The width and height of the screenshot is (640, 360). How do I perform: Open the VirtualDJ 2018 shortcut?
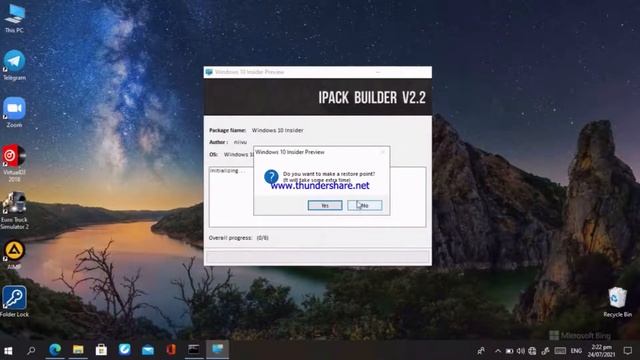(14, 163)
